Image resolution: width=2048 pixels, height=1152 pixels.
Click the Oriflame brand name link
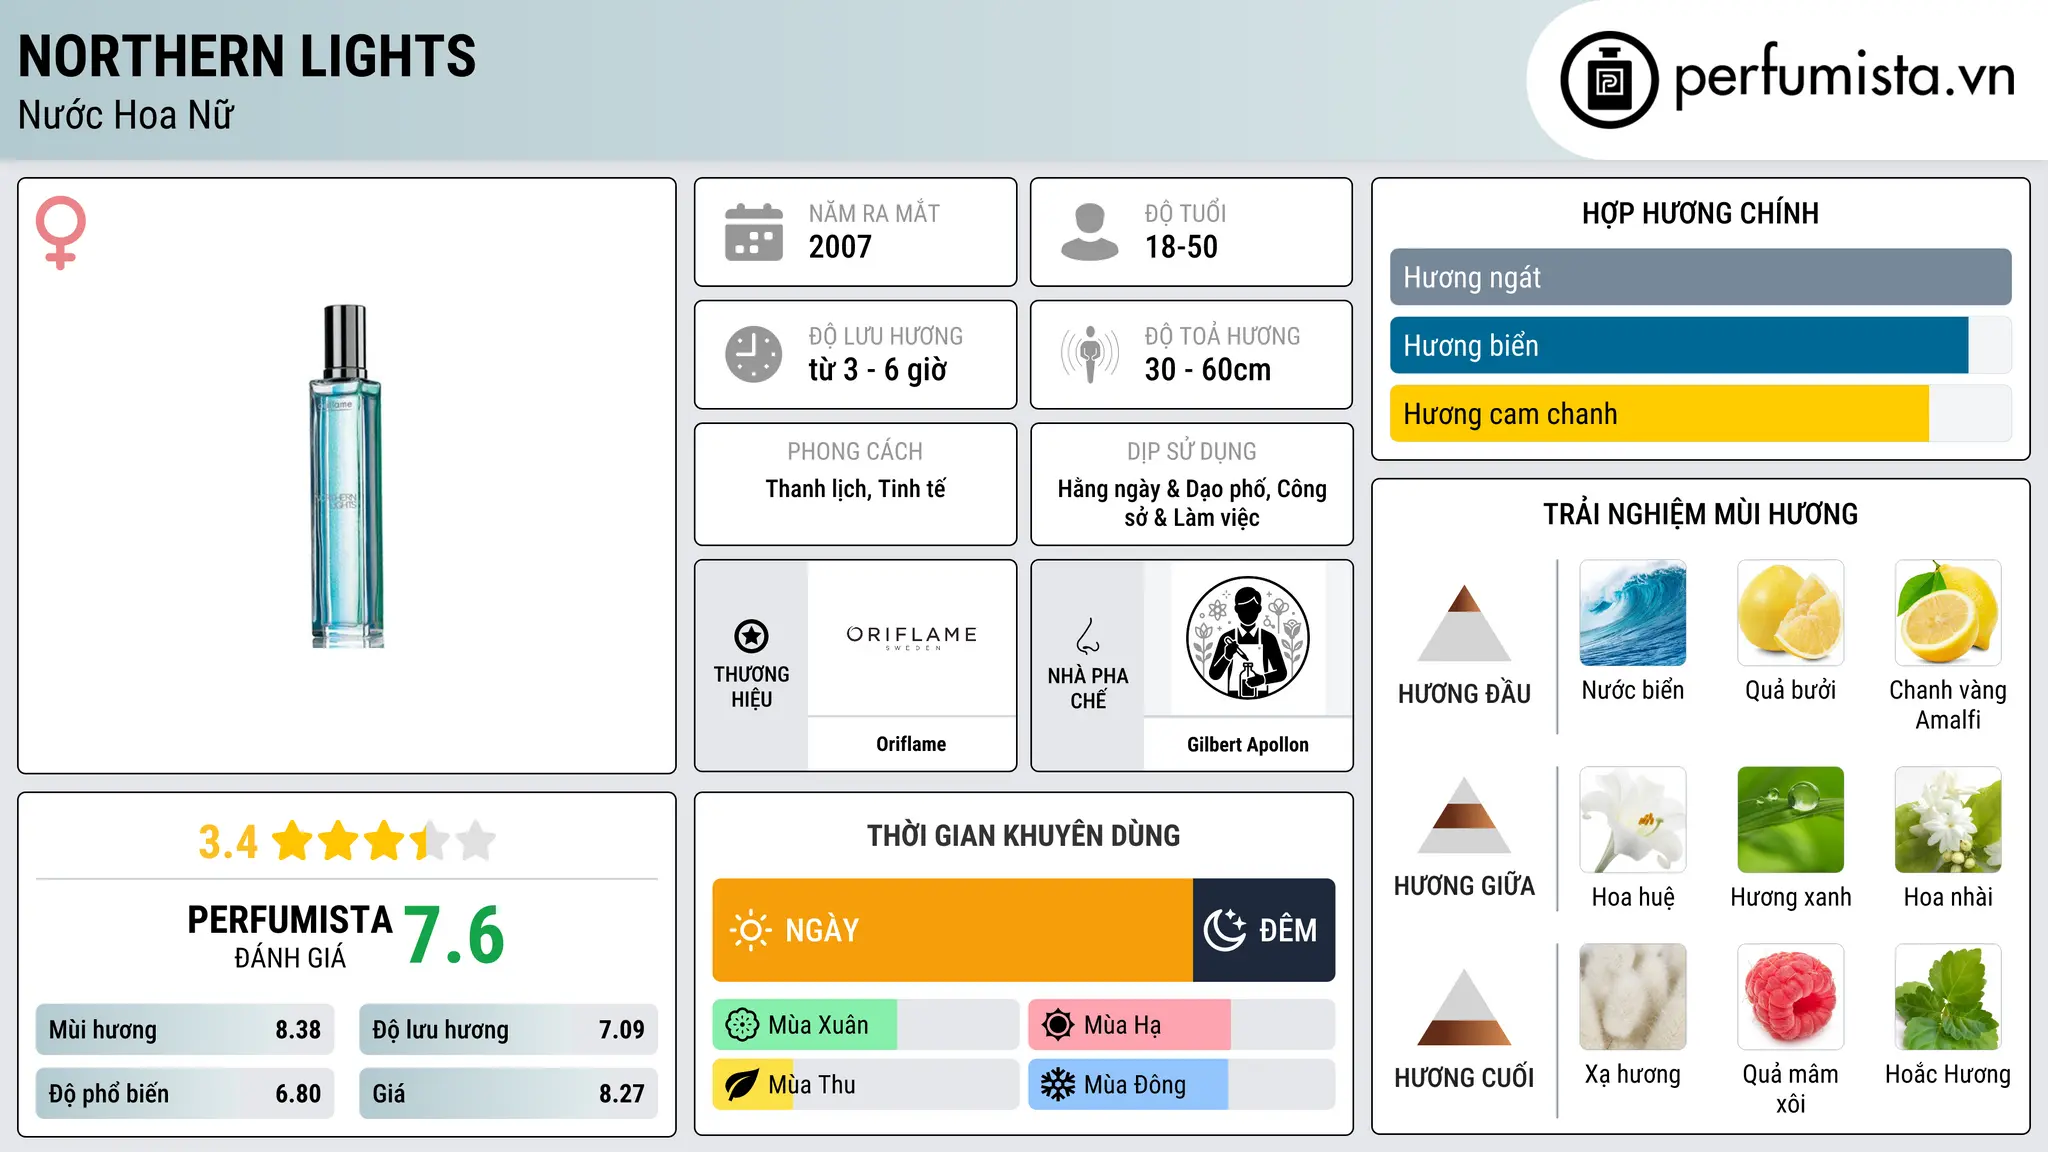pyautogui.click(x=911, y=744)
